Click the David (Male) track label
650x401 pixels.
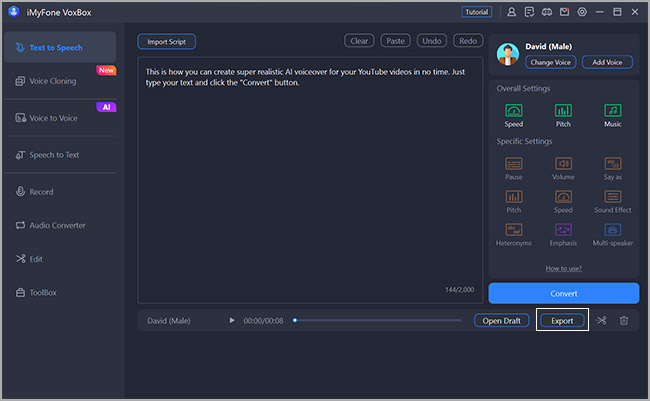click(x=169, y=321)
